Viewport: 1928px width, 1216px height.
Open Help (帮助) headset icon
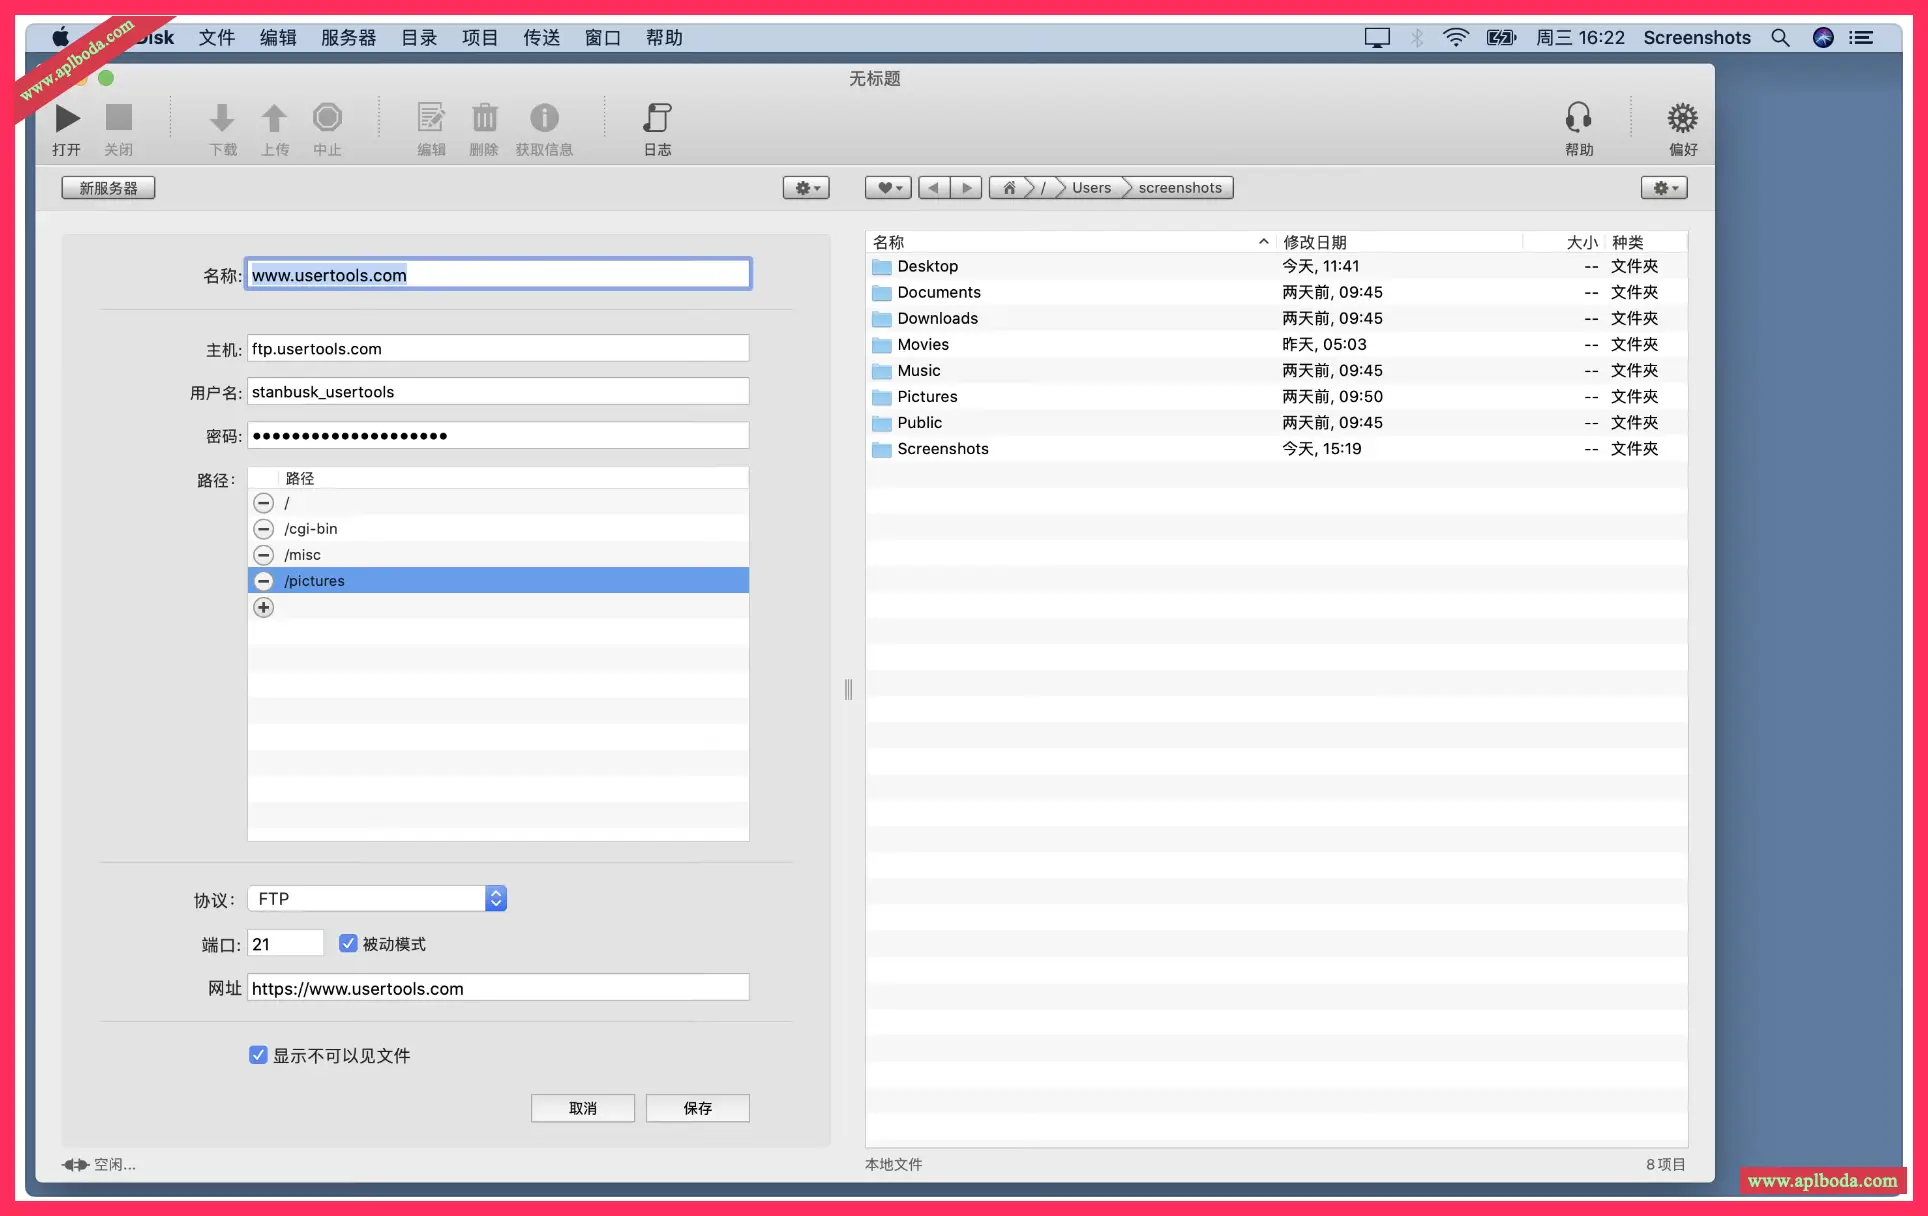click(x=1579, y=118)
